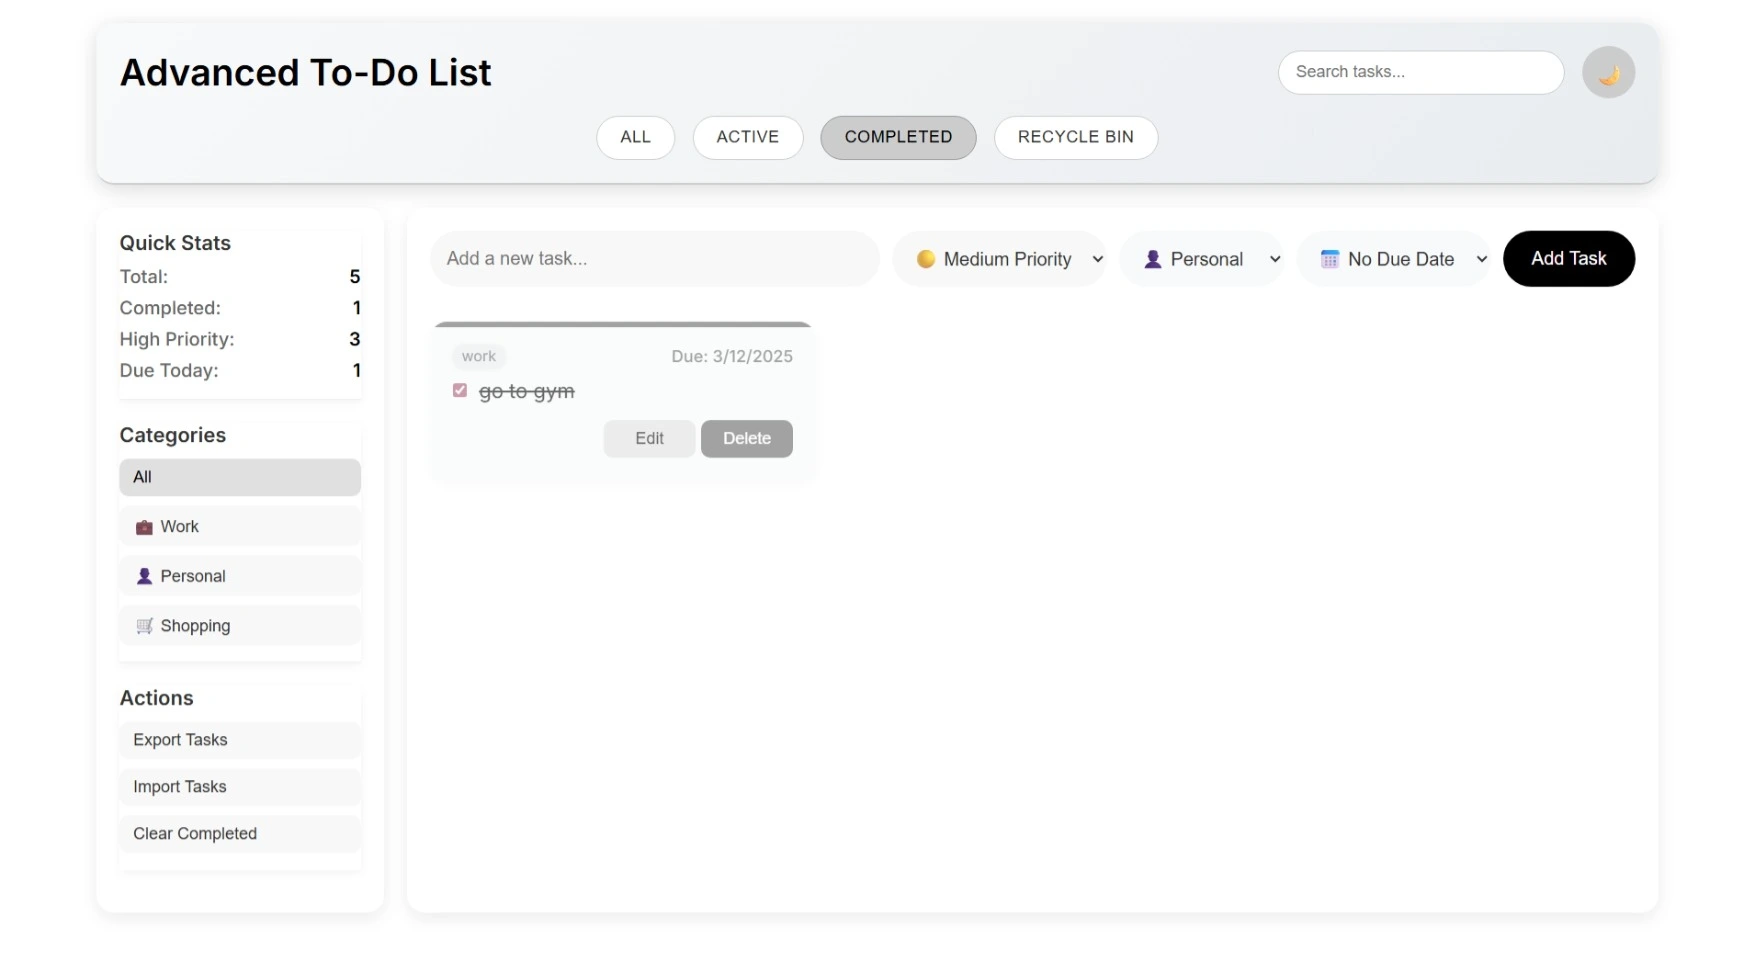Switch to the ACTIVE filter tab
Viewport: 1755px width, 958px height.
(747, 137)
